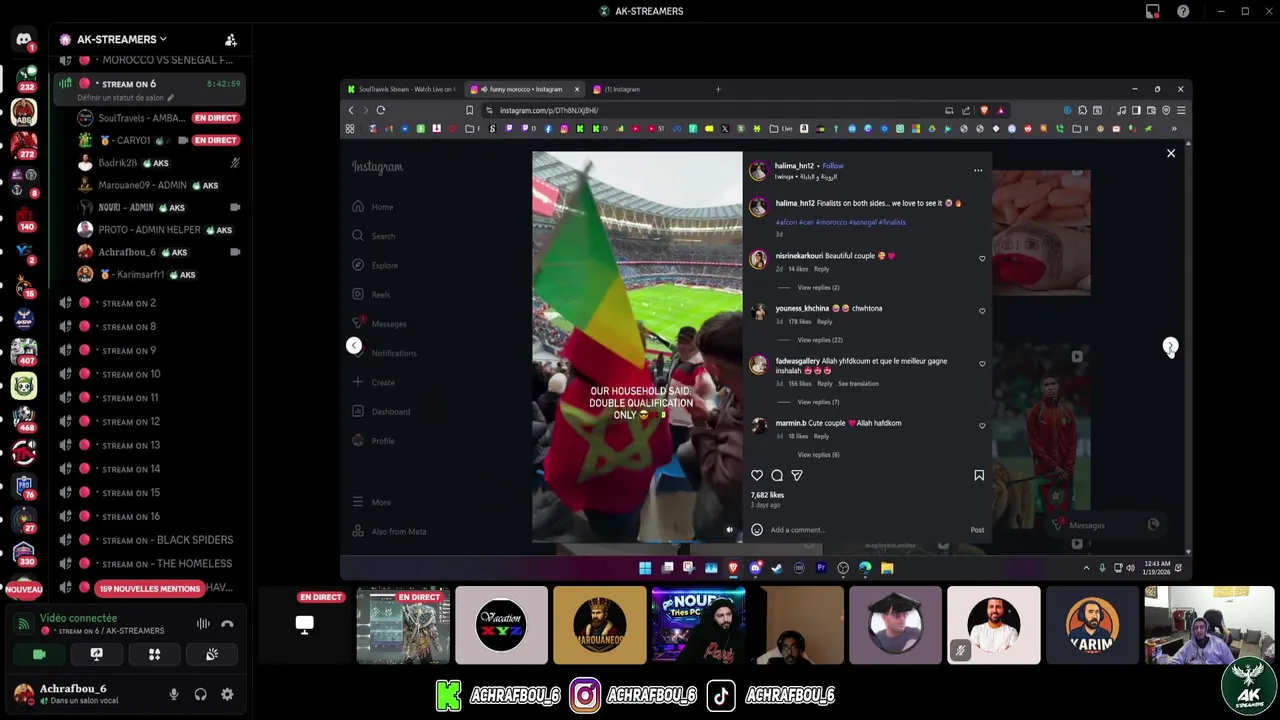This screenshot has height=720, width=1280.
Task: Open Instagram Home in sidebar
Action: (x=373, y=207)
